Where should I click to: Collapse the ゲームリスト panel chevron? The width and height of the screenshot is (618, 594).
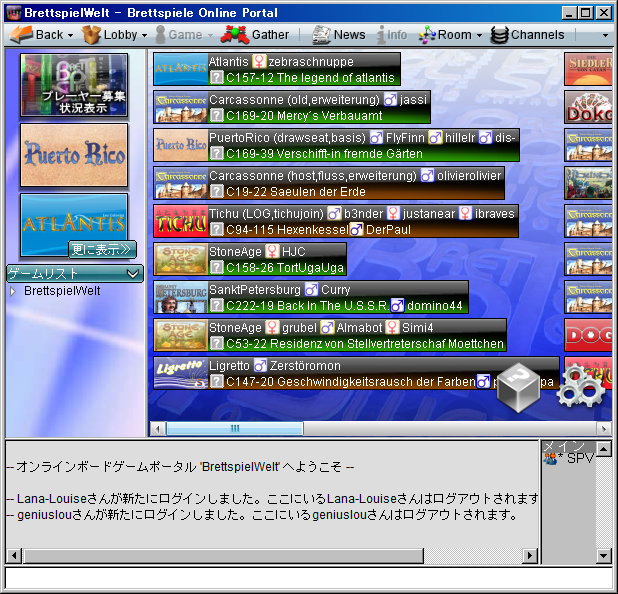(133, 273)
